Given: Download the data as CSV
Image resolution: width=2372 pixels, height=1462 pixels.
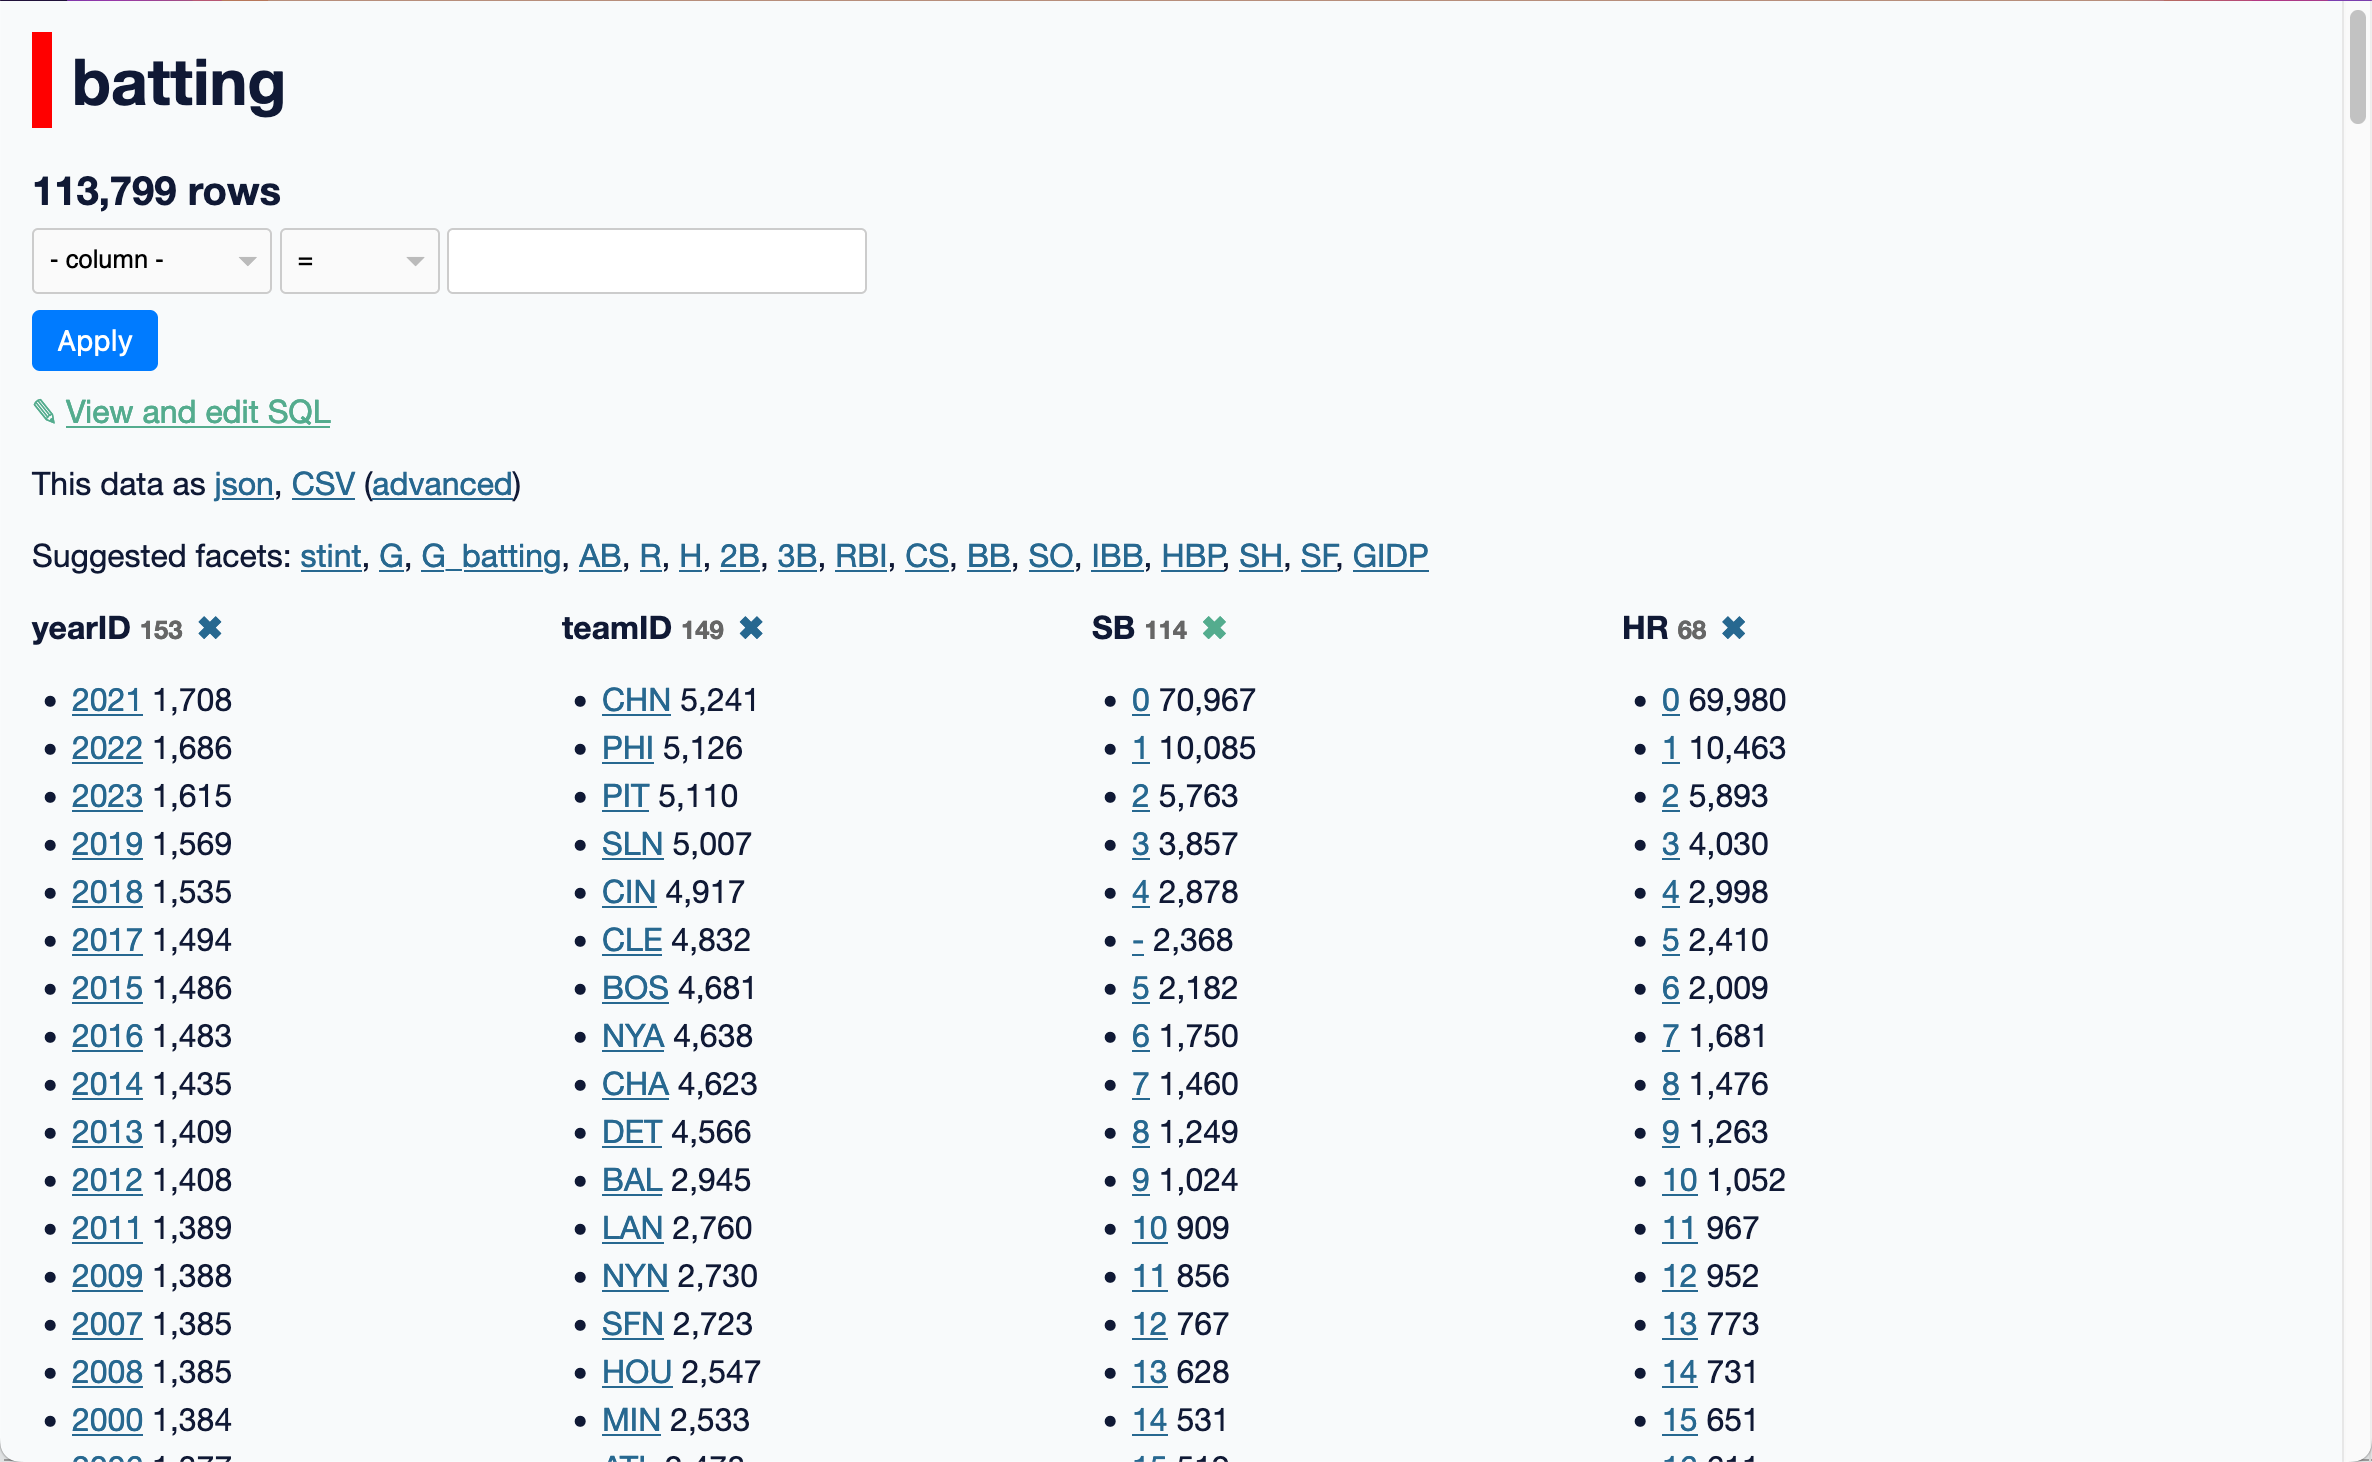Looking at the screenshot, I should click(322, 484).
